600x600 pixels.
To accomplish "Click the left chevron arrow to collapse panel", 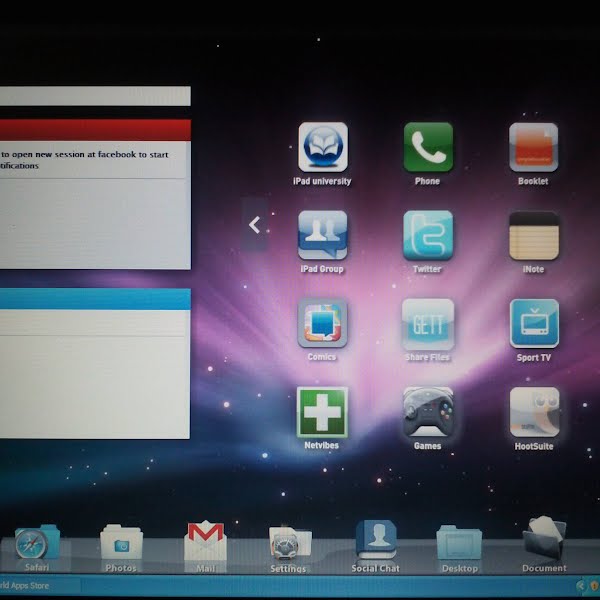I will (x=254, y=225).
